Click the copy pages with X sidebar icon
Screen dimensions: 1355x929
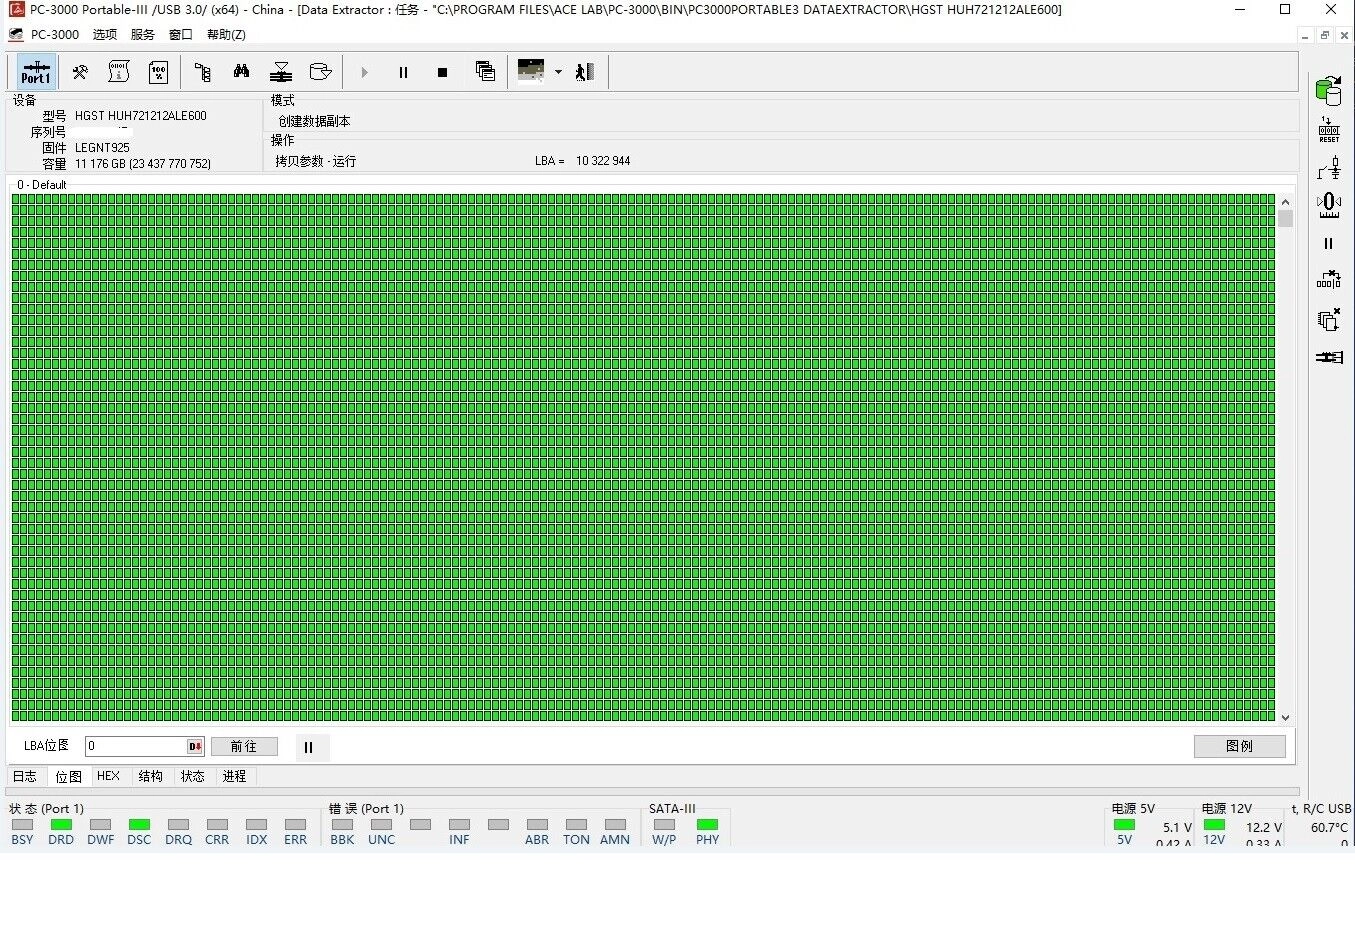[x=1329, y=320]
